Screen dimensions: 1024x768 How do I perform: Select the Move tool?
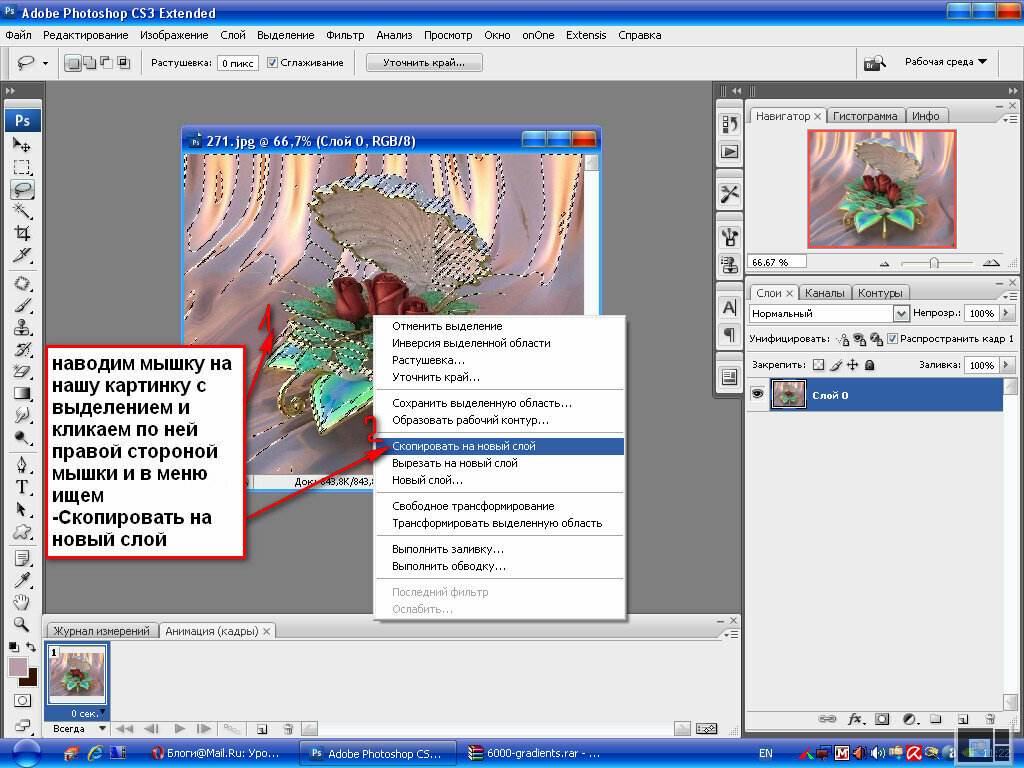point(22,145)
